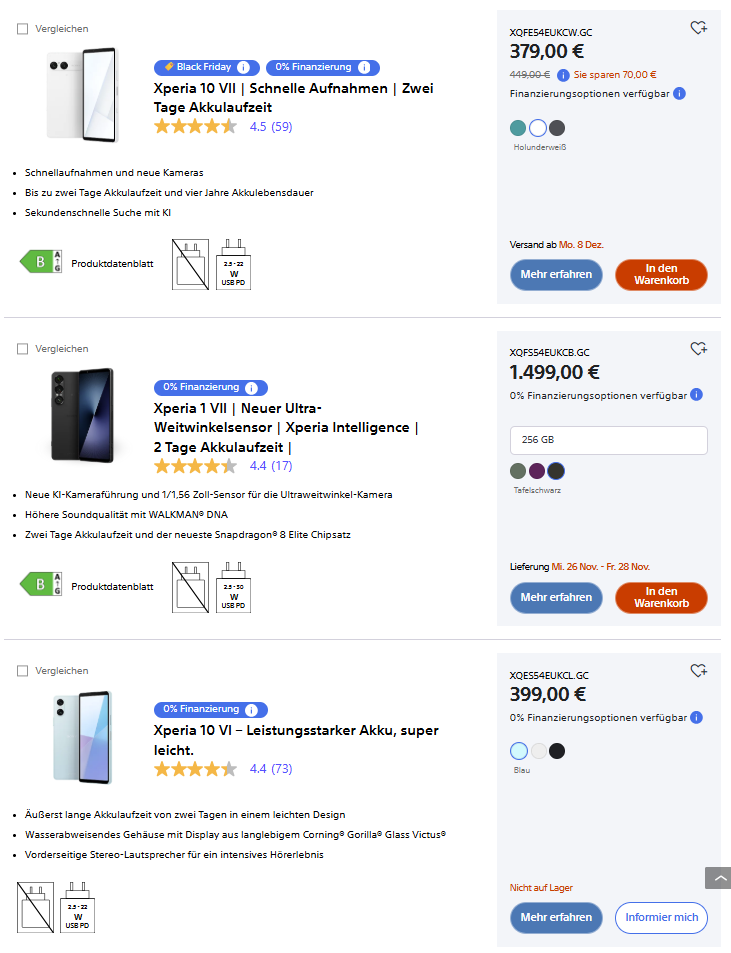Add Xperia 1 VII 'In den Warenkorb'
Viewport: 731px width, 953px height.
(x=661, y=598)
